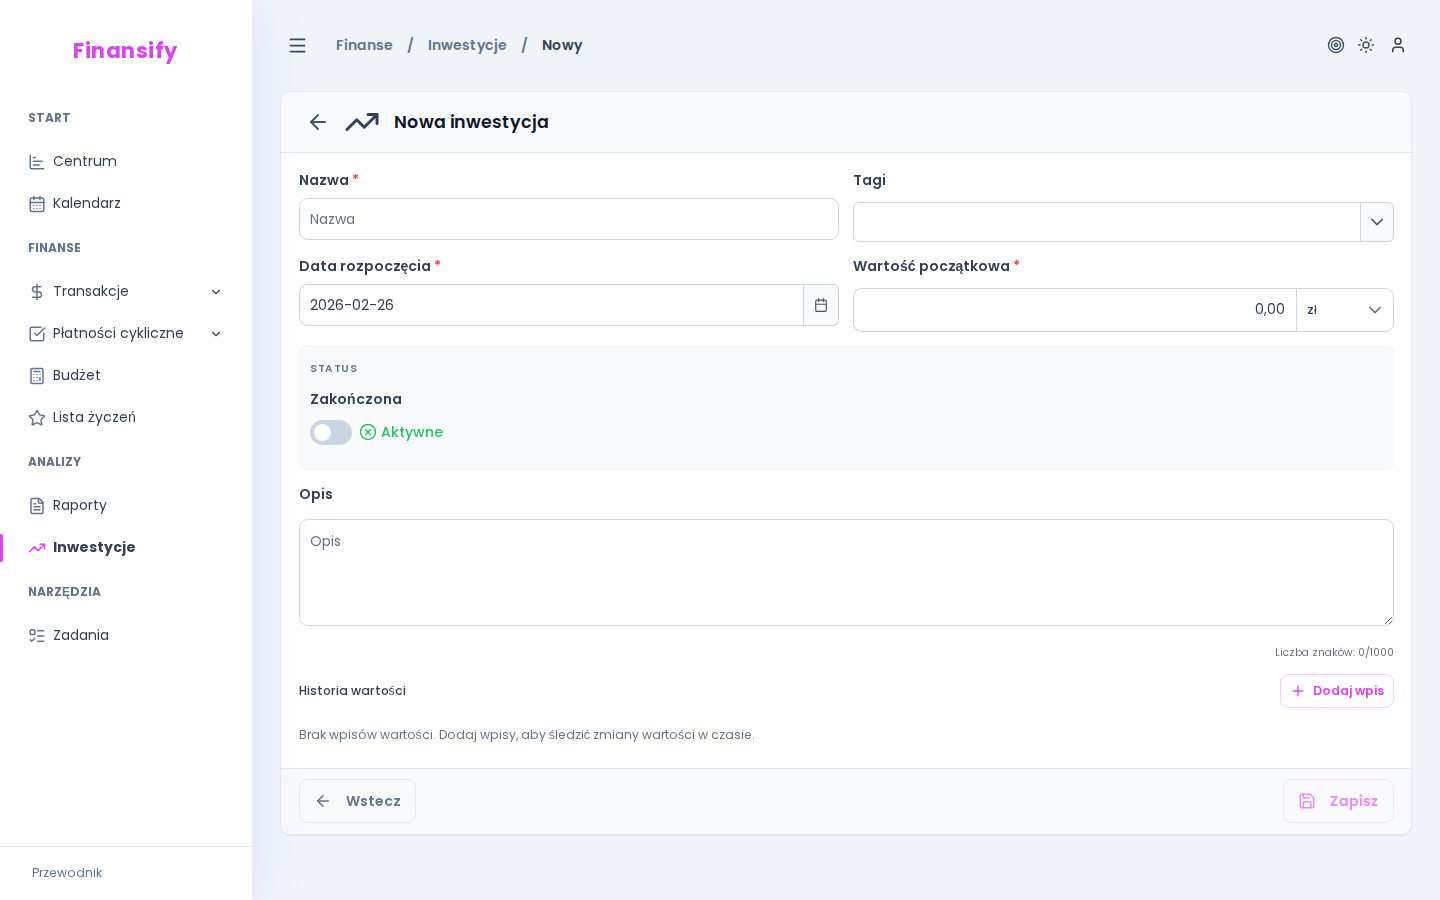The height and width of the screenshot is (900, 1440).
Task: Go to Raporty in sidebar
Action: click(x=79, y=505)
